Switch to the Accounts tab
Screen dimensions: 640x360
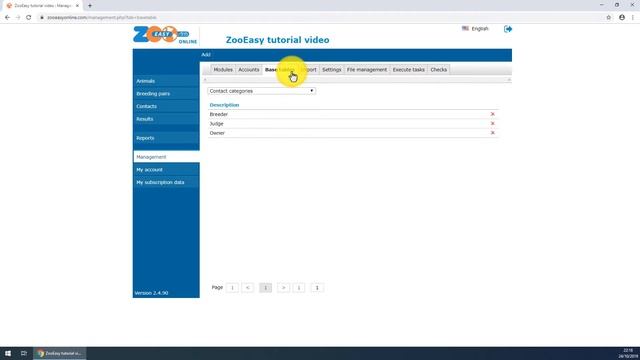point(249,70)
